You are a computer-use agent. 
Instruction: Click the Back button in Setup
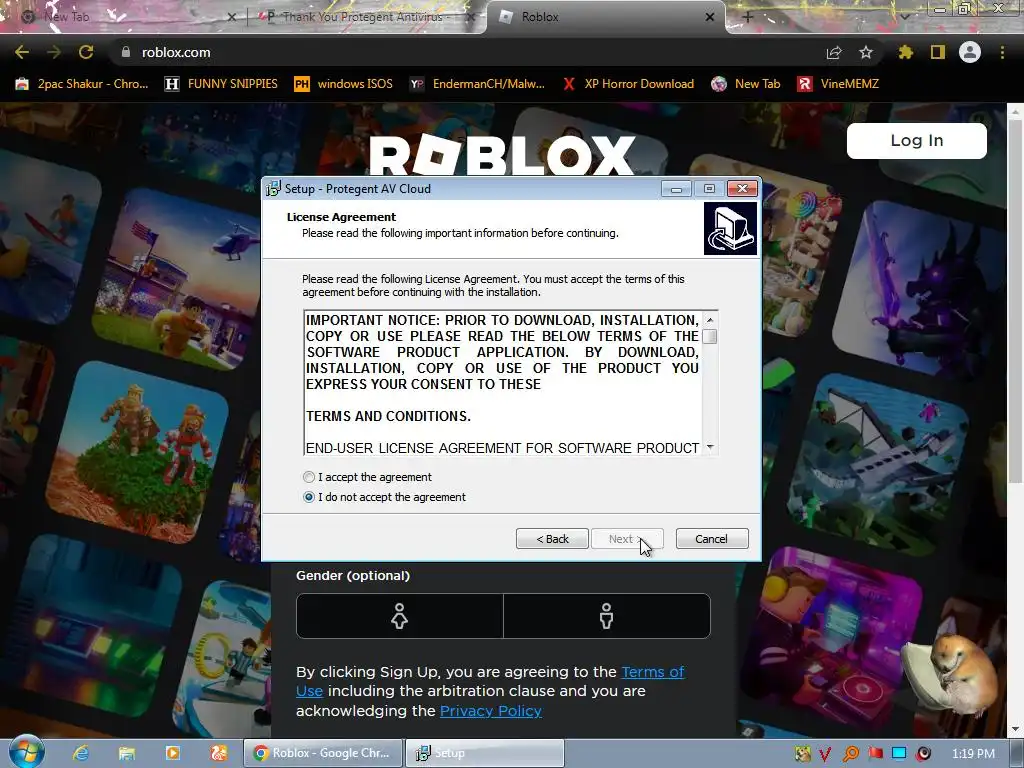(x=552, y=539)
